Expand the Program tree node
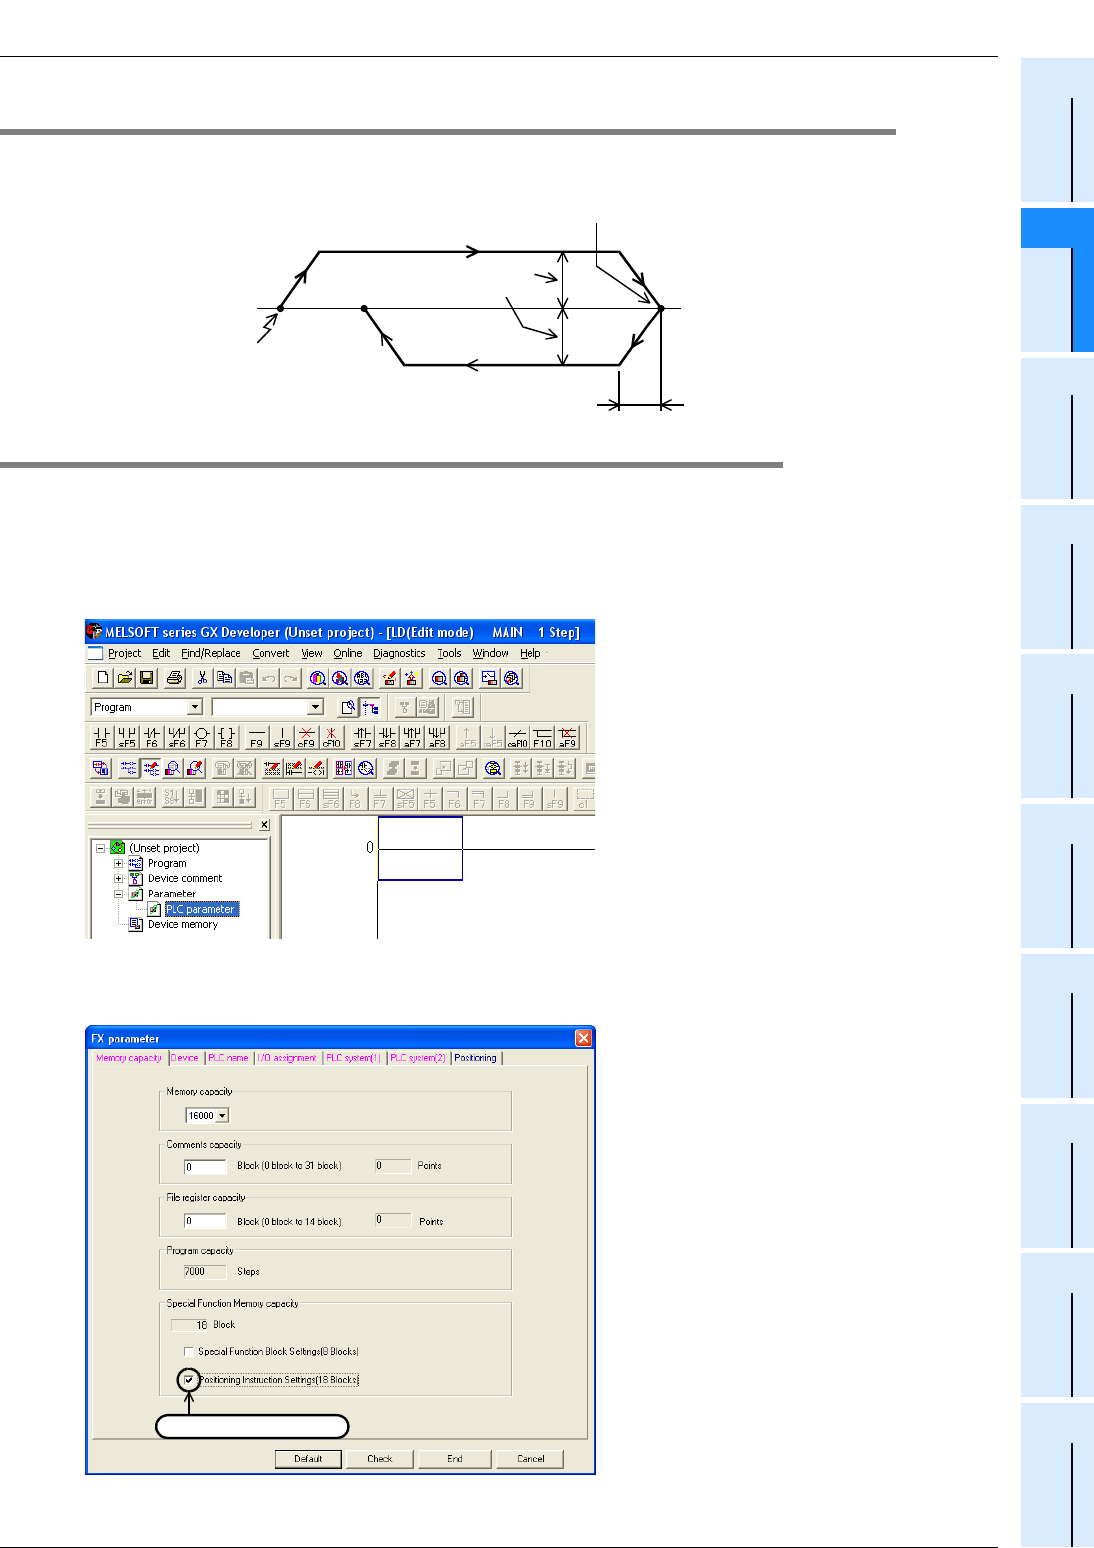The image size is (1094, 1548). pos(118,863)
